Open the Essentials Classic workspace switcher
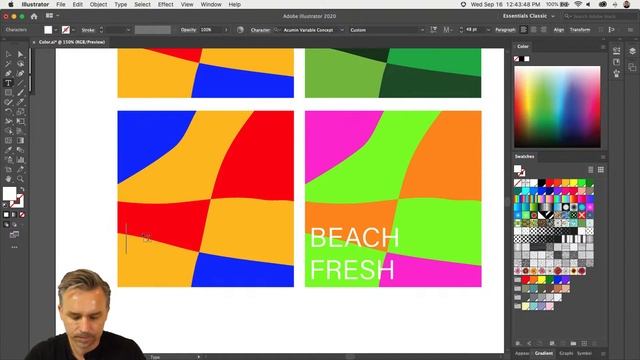Screen dimensions: 640x360 click(529, 16)
